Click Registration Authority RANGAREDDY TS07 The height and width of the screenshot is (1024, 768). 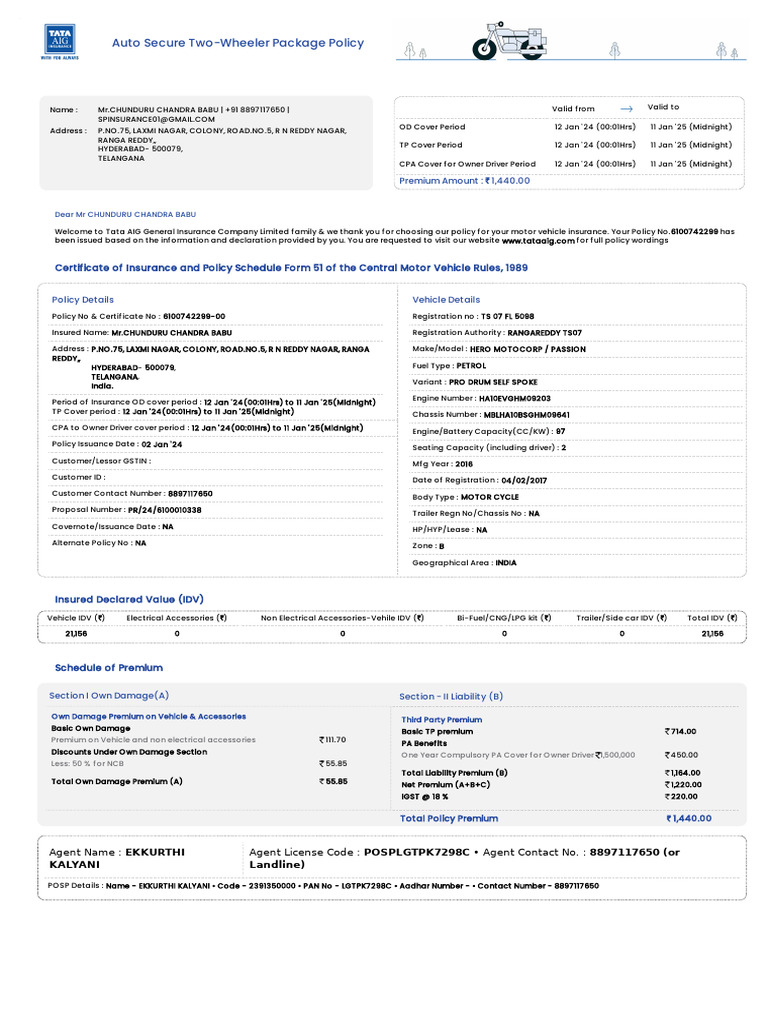[497, 332]
